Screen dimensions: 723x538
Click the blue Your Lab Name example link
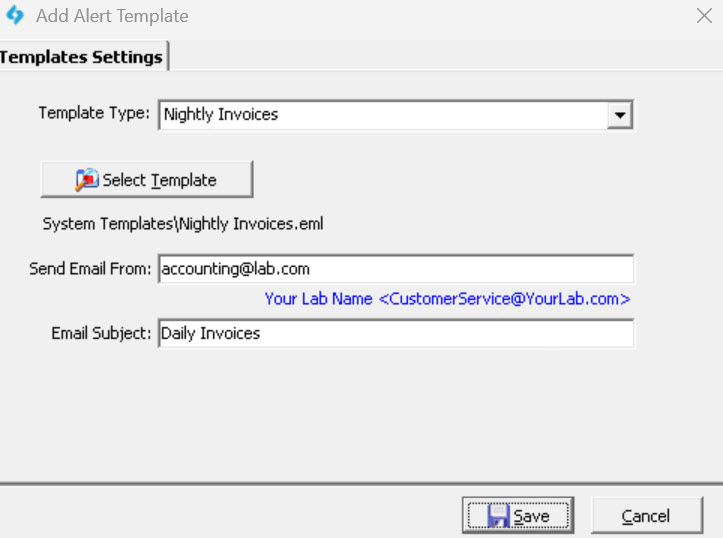pos(447,299)
